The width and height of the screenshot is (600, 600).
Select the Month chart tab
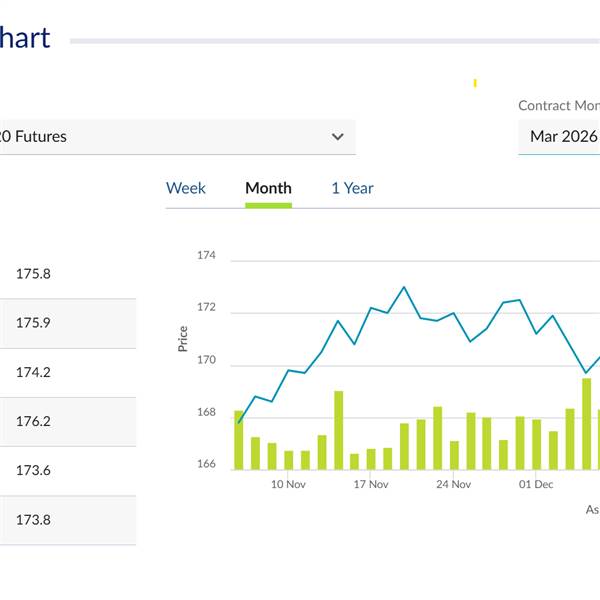(268, 188)
